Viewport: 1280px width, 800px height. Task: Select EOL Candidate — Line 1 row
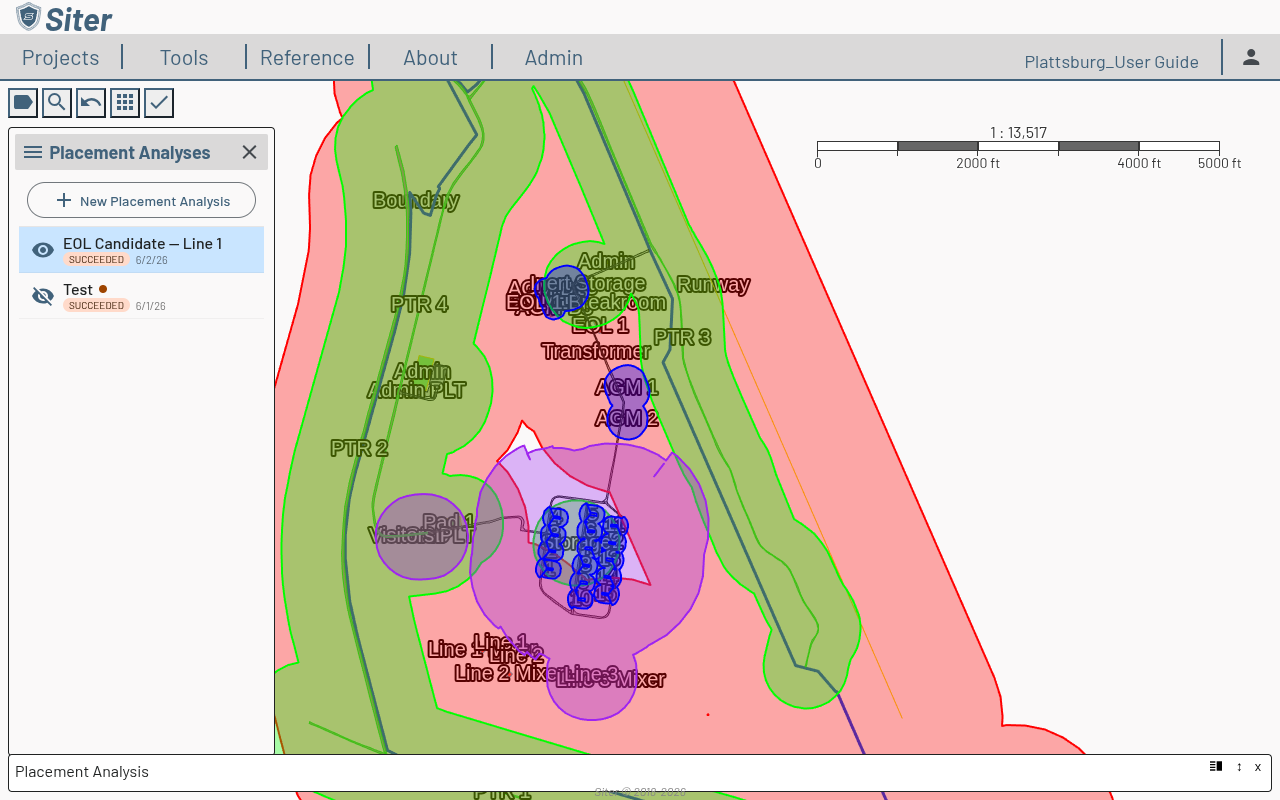pyautogui.click(x=141, y=250)
